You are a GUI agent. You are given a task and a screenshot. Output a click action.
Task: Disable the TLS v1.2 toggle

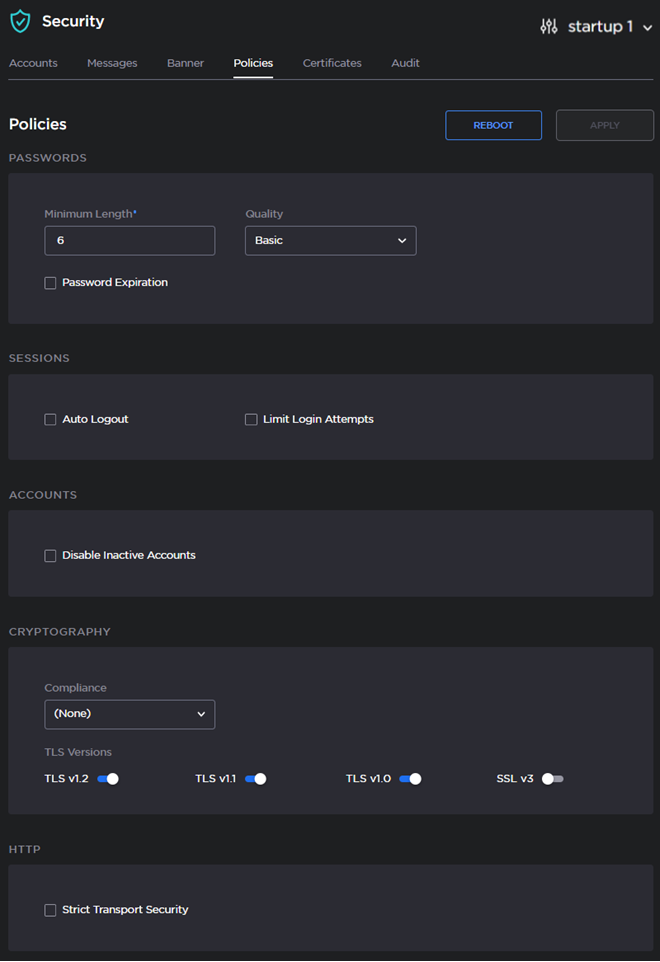pyautogui.click(x=110, y=778)
